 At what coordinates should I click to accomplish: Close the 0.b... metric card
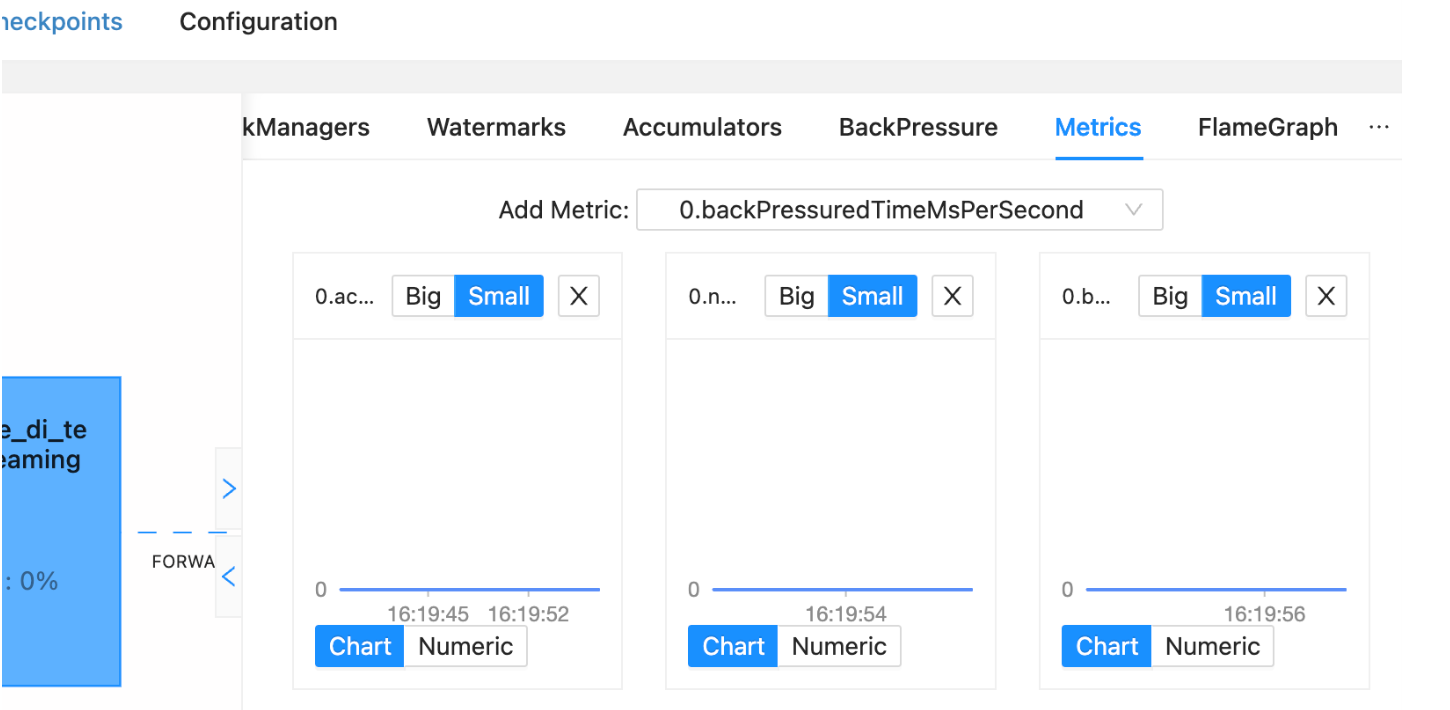click(1326, 297)
